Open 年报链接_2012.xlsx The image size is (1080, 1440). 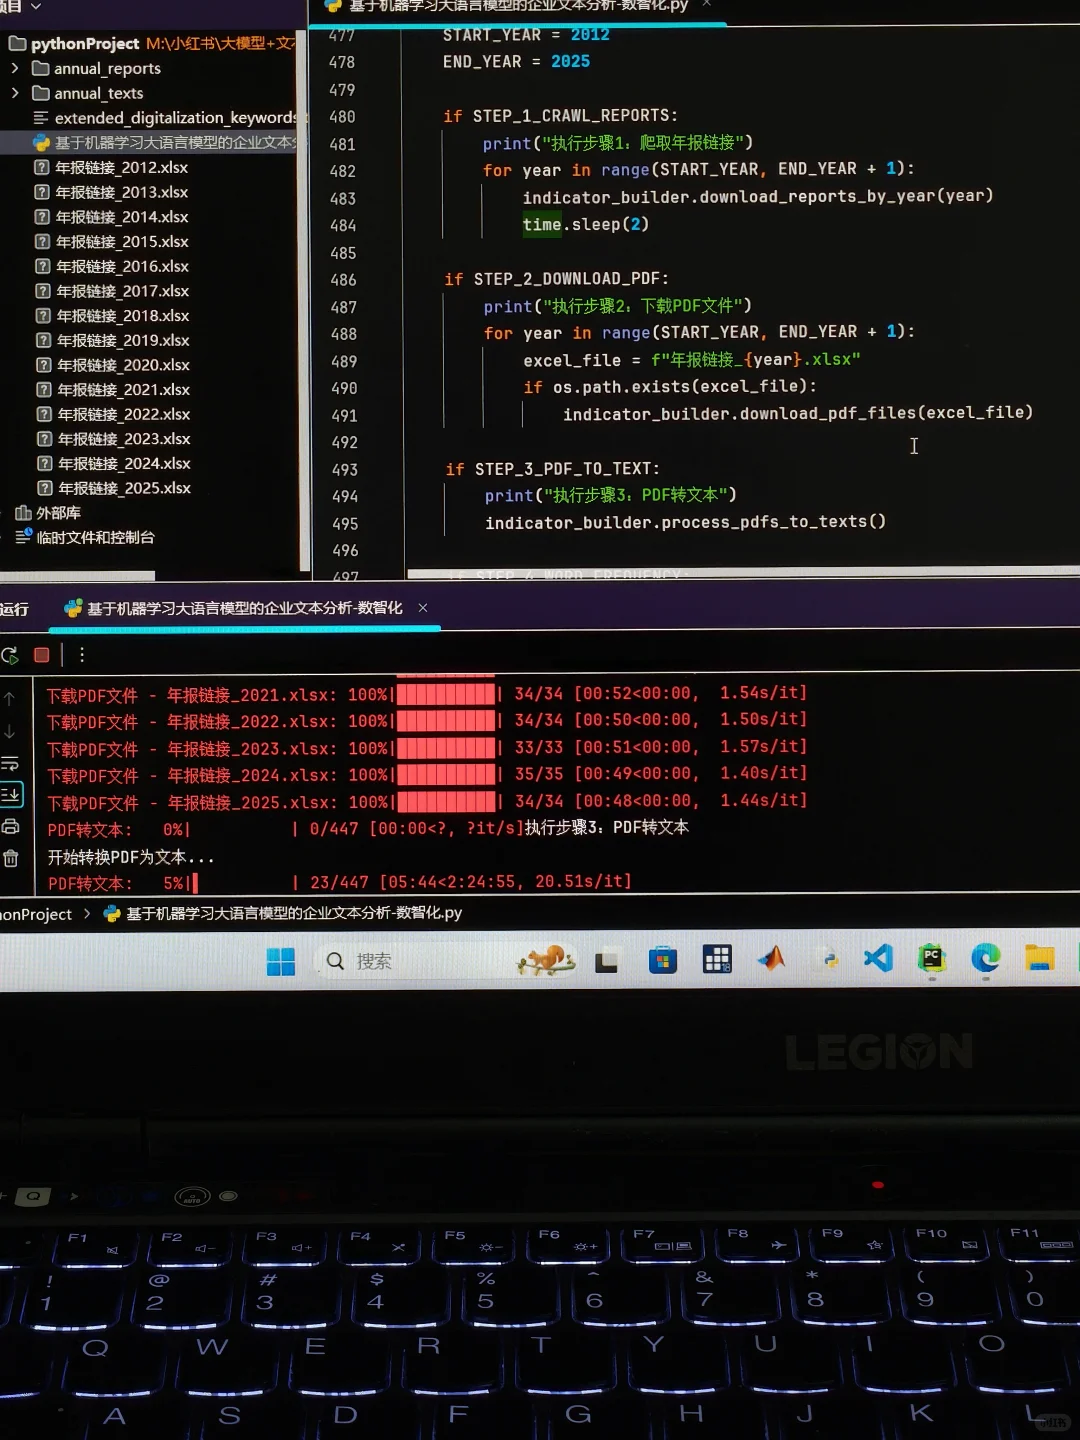click(x=112, y=167)
